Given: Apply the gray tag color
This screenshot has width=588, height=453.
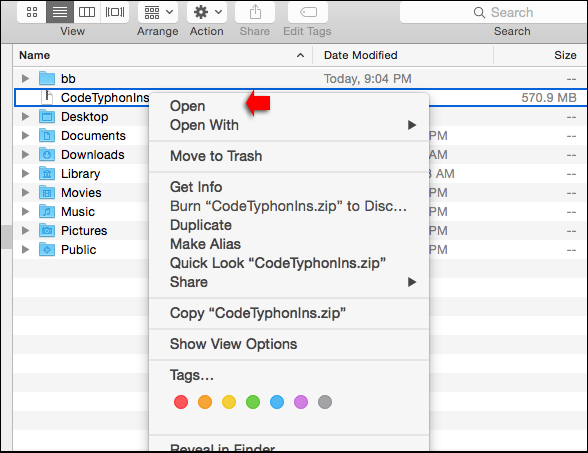Looking at the screenshot, I should pos(325,402).
